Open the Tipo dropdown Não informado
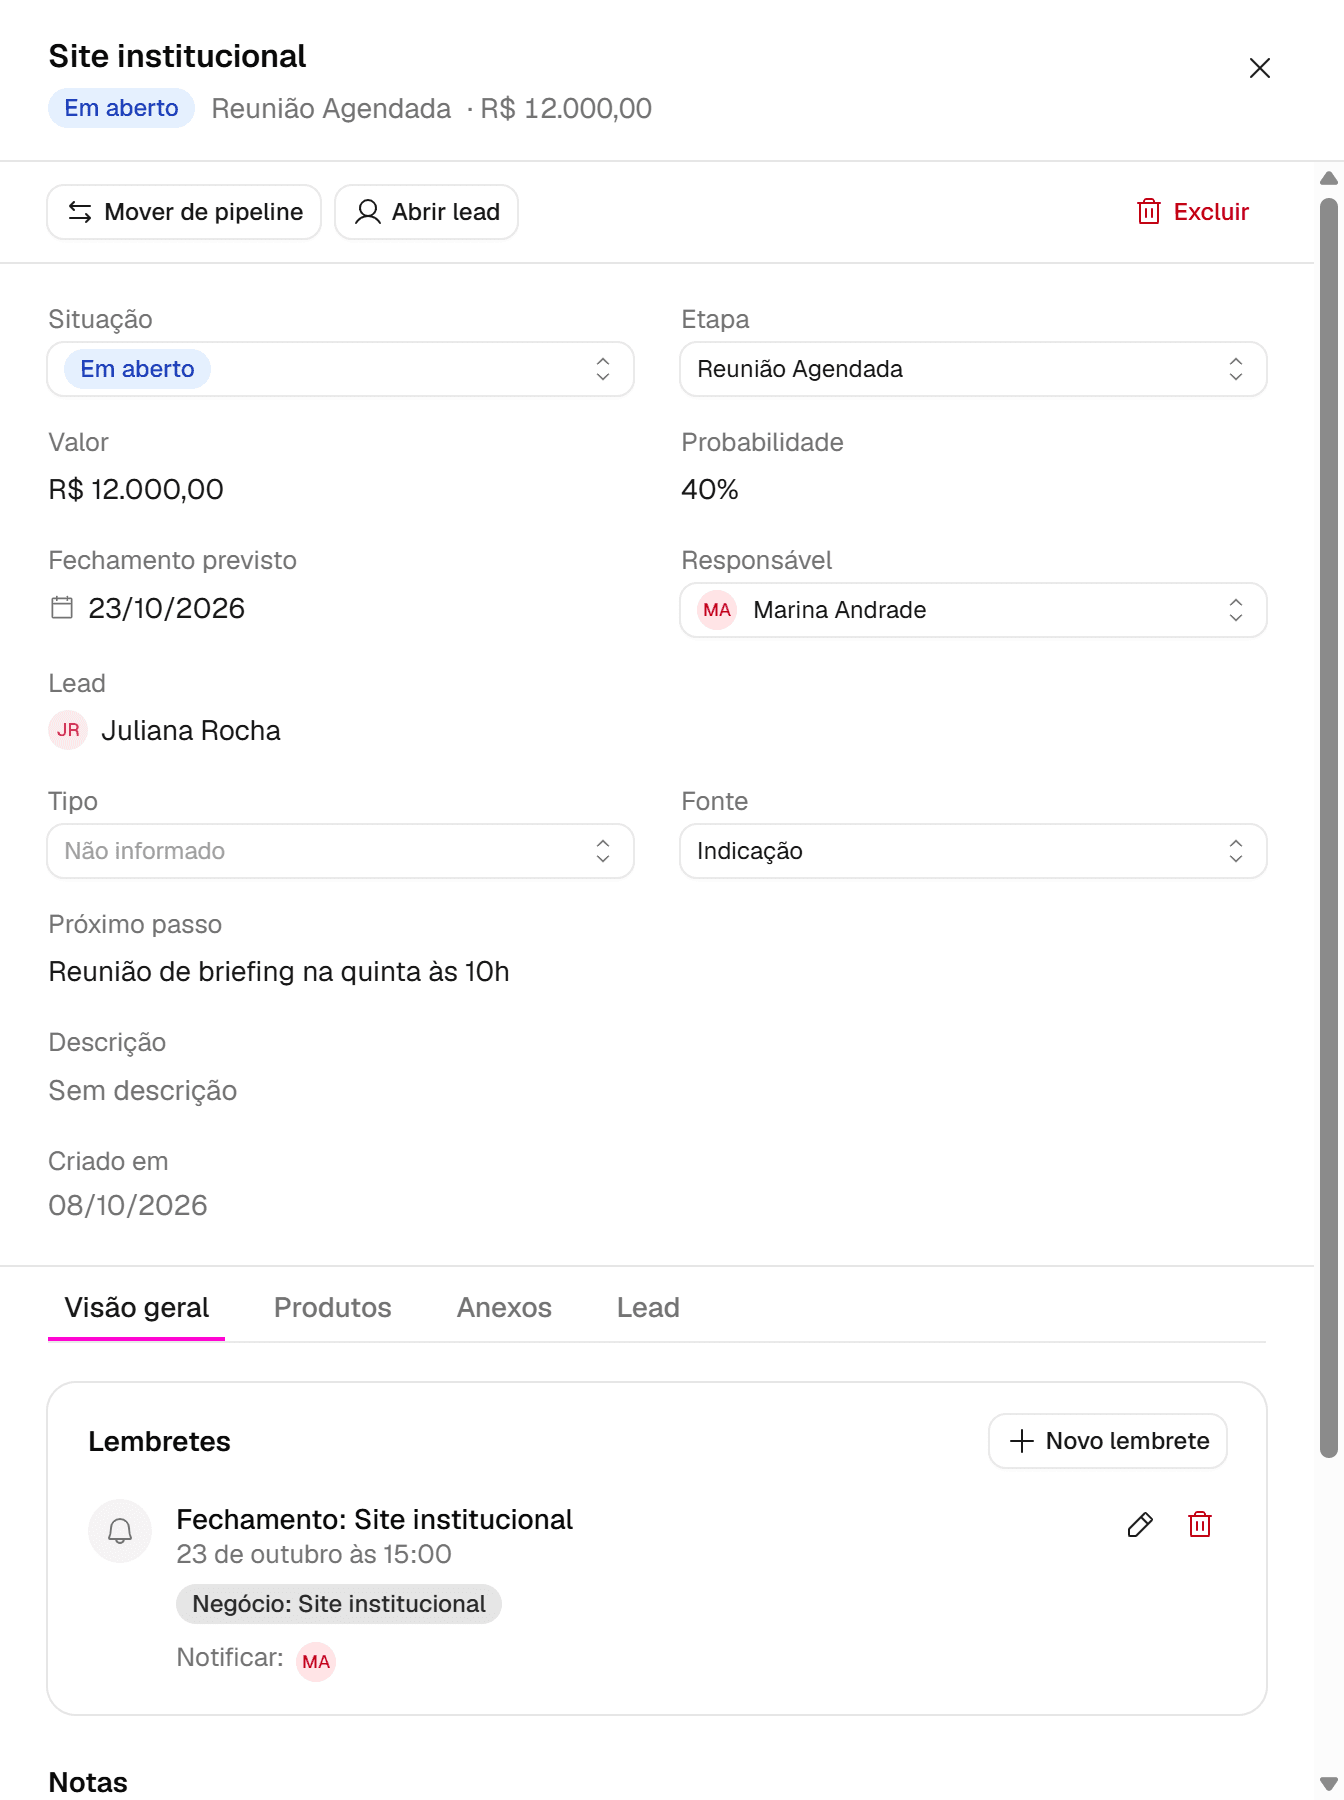The height and width of the screenshot is (1800, 1344). tap(341, 851)
